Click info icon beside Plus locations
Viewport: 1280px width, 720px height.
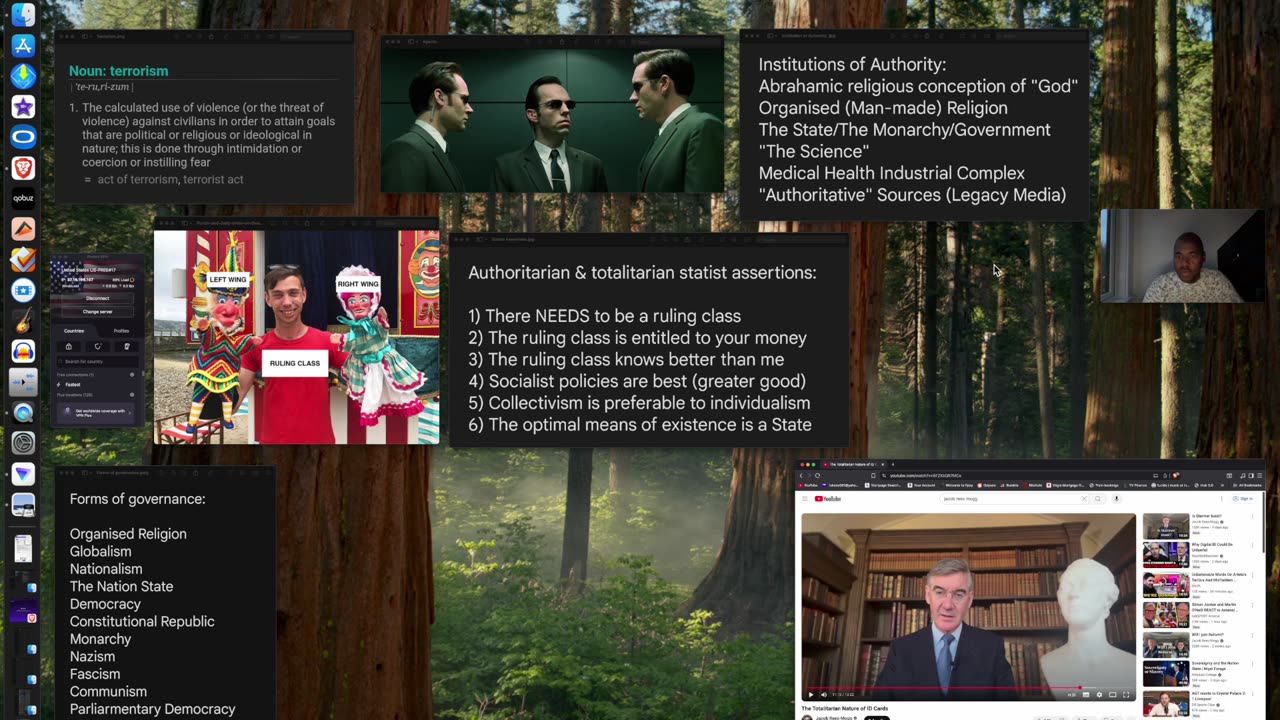click(x=132, y=395)
